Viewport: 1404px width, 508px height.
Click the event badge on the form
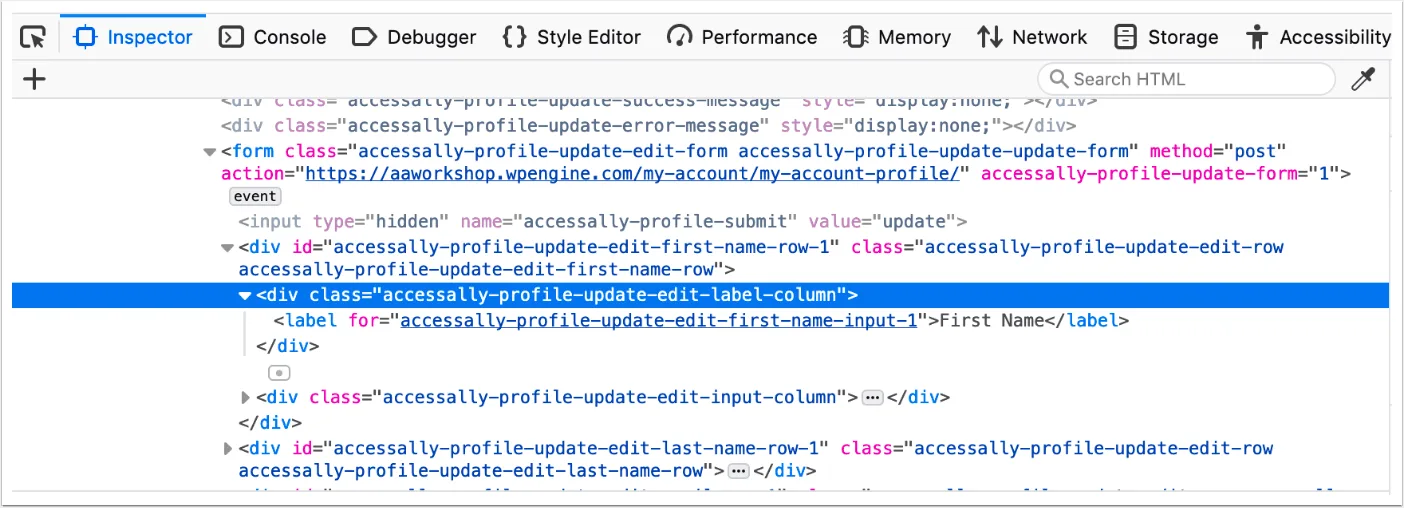click(255, 197)
